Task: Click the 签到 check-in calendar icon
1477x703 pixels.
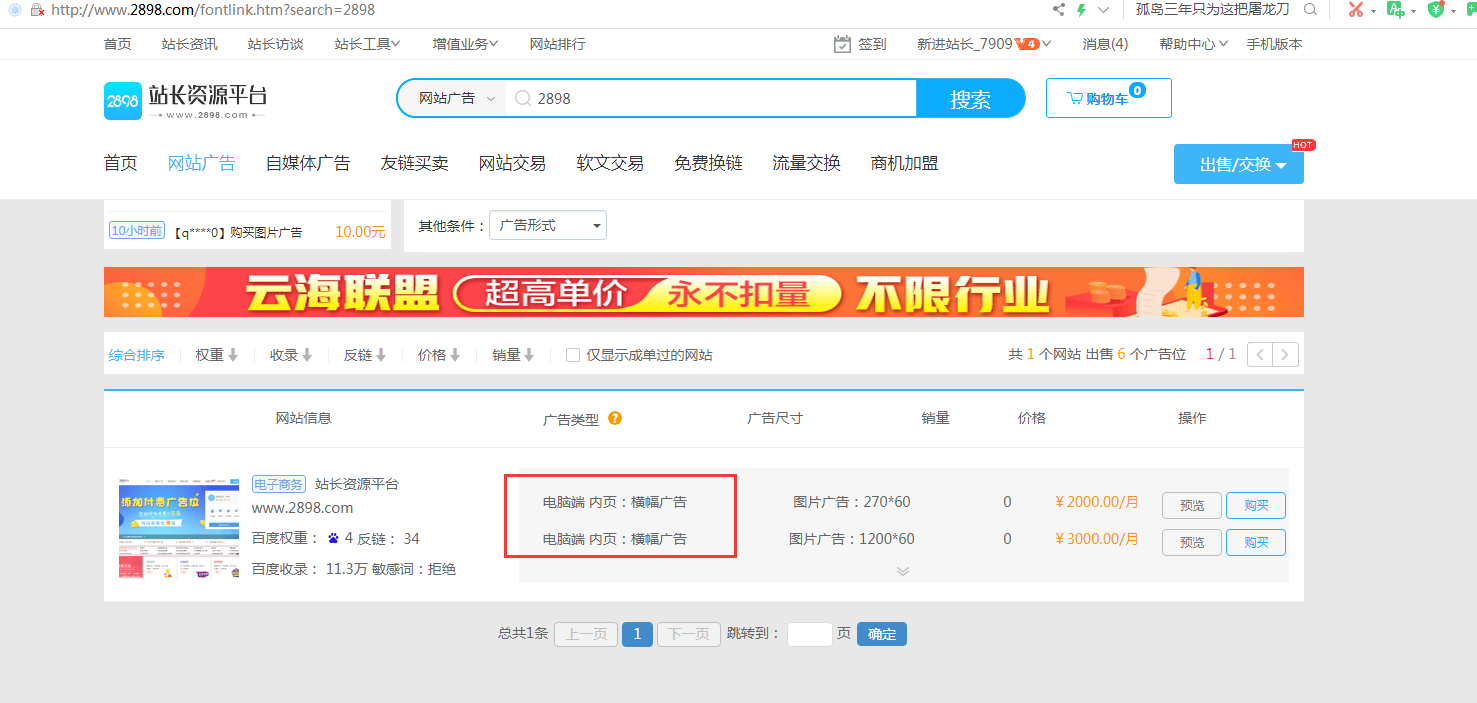Action: [x=843, y=43]
